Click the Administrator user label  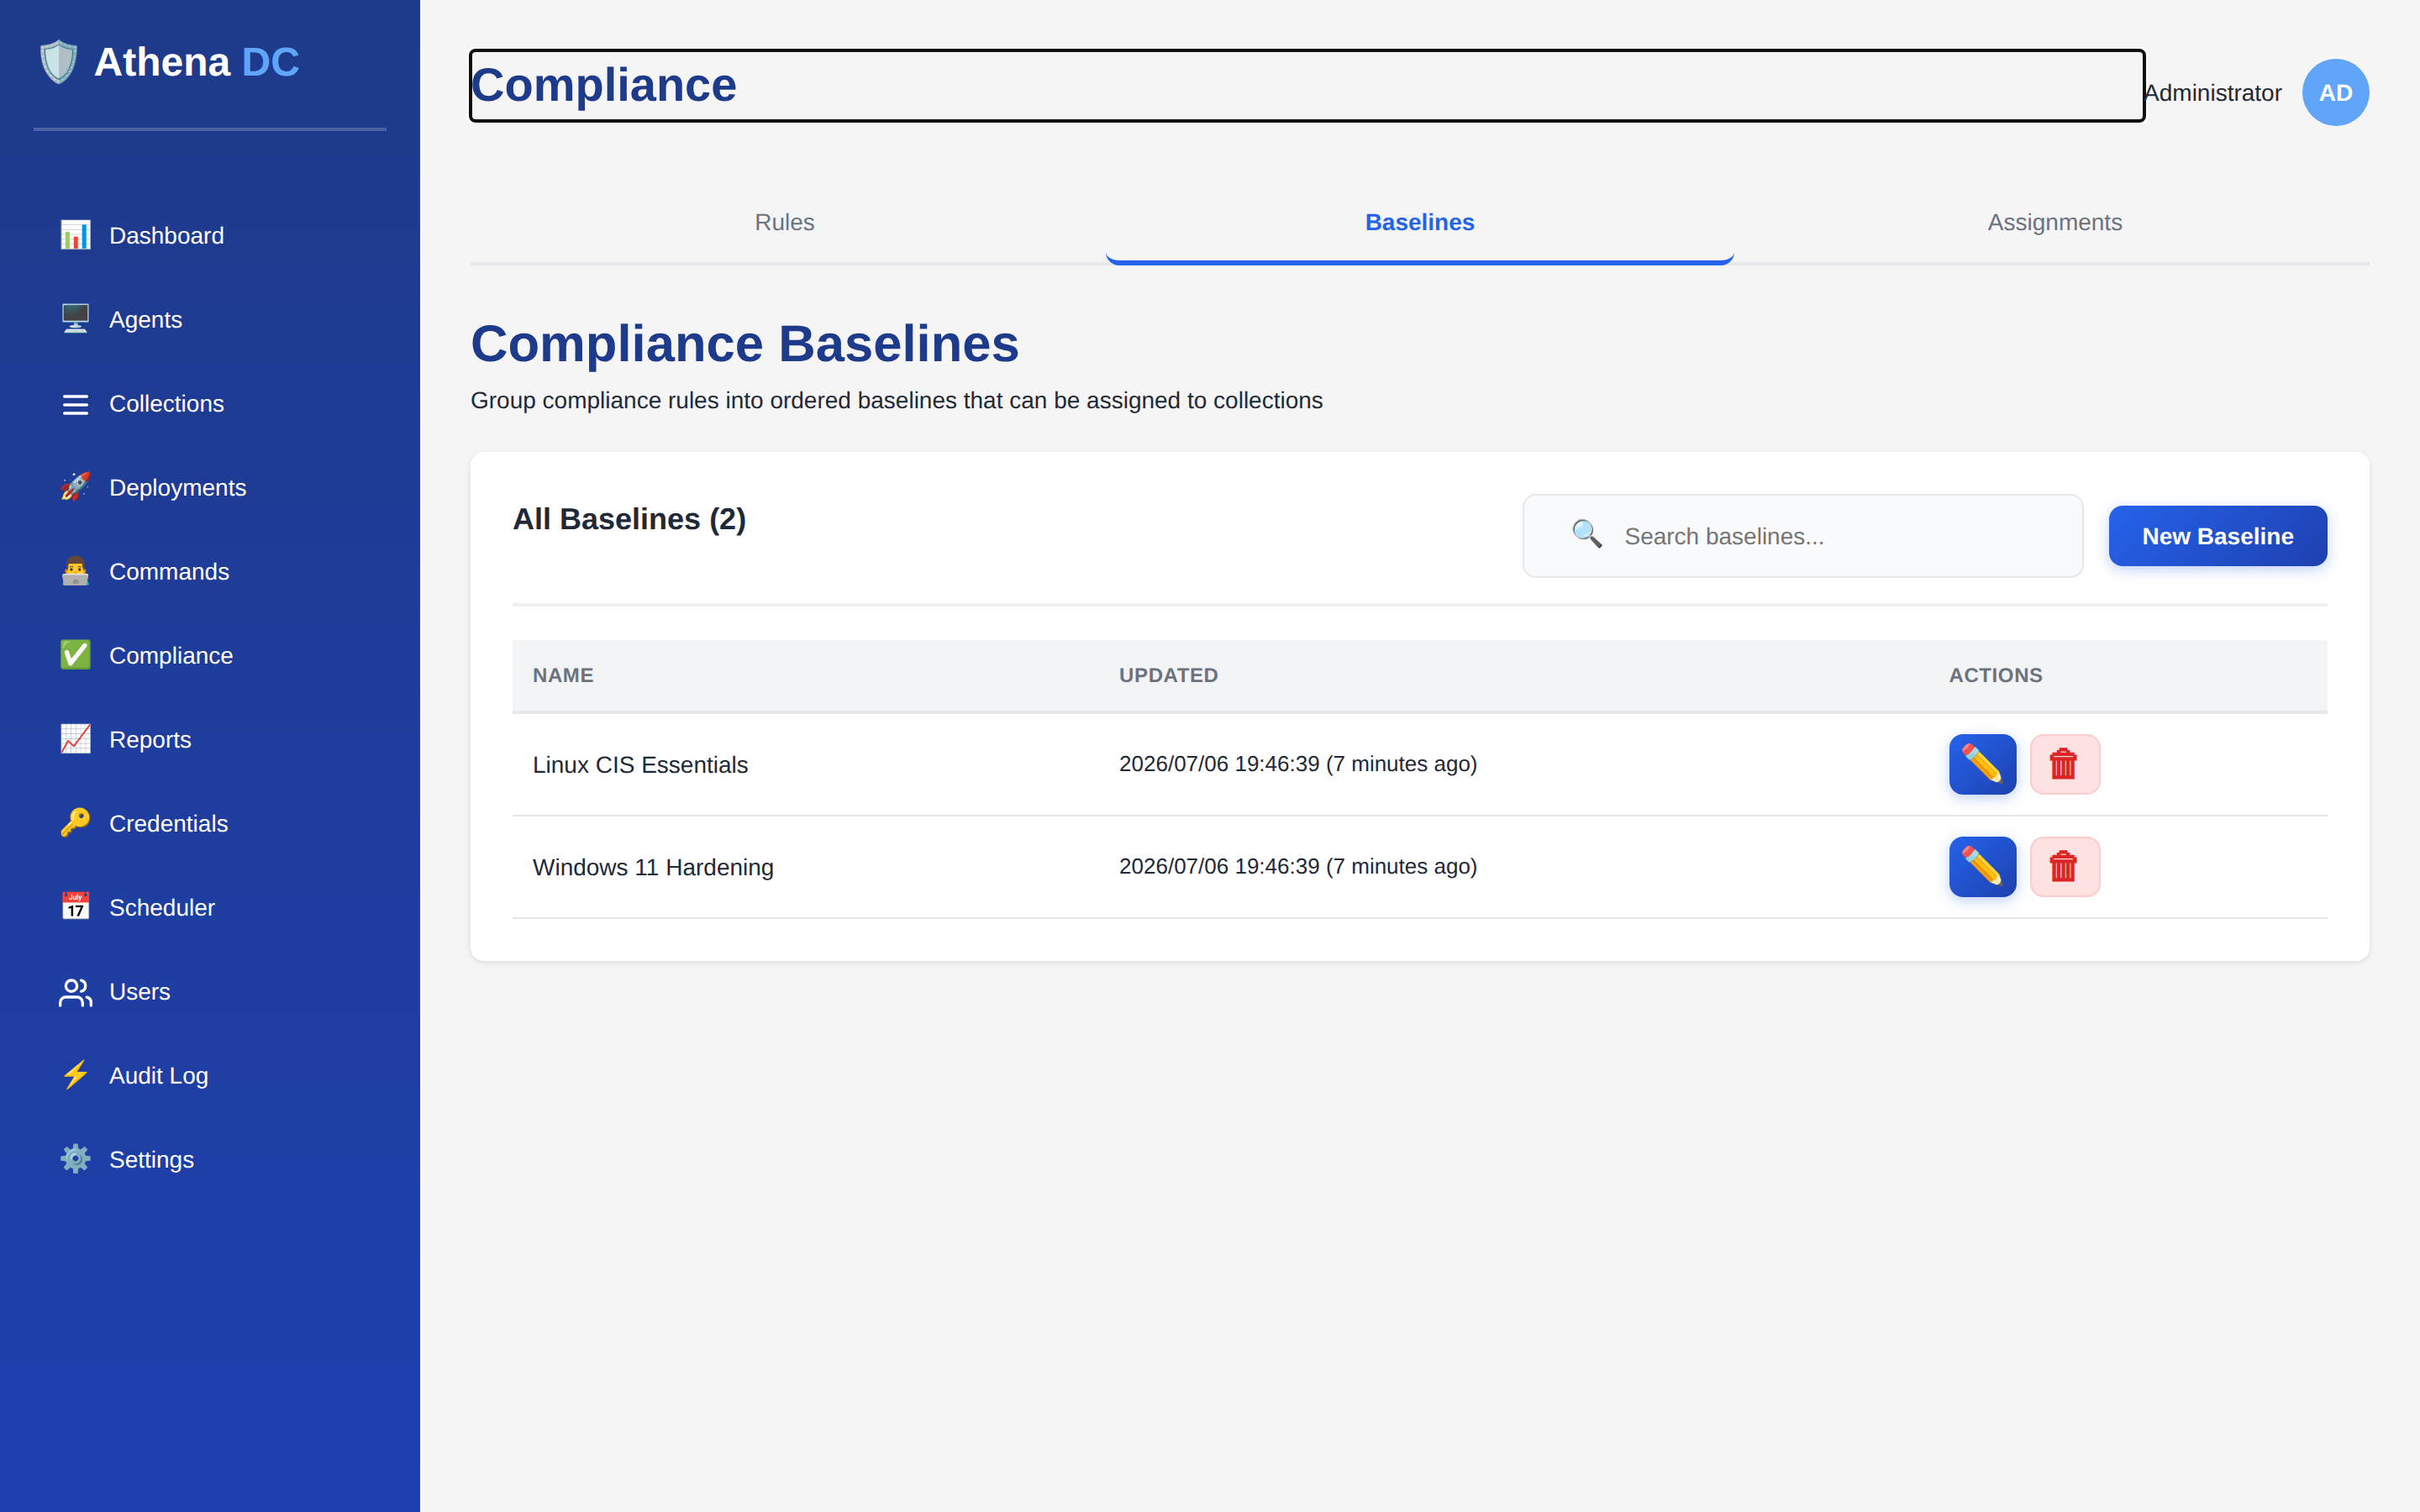coord(2212,93)
